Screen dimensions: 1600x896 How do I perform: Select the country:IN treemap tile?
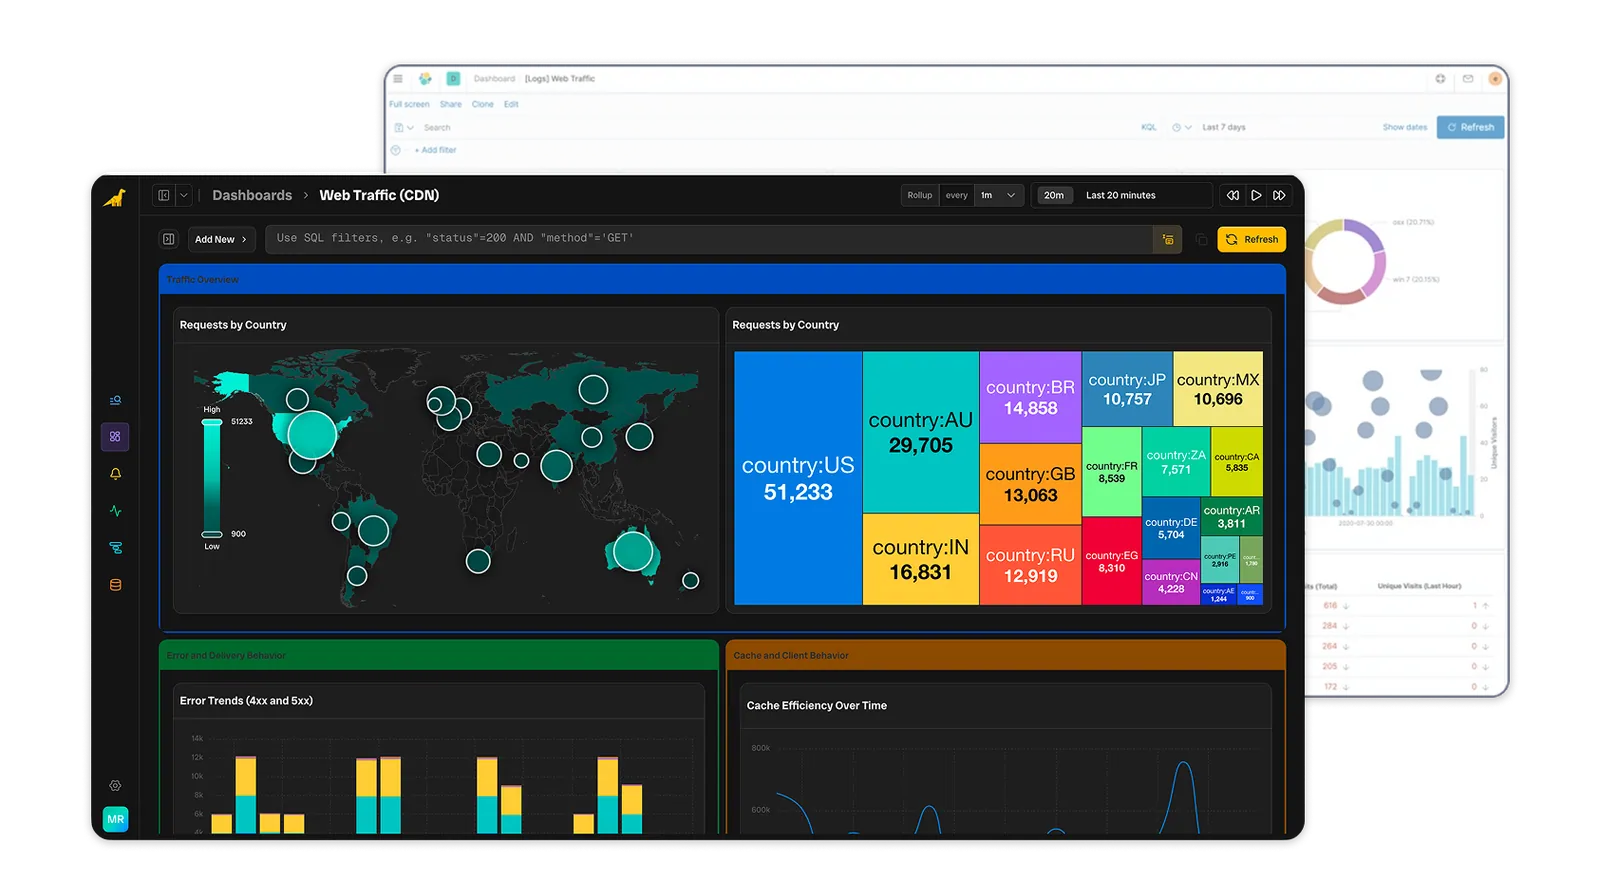click(921, 559)
